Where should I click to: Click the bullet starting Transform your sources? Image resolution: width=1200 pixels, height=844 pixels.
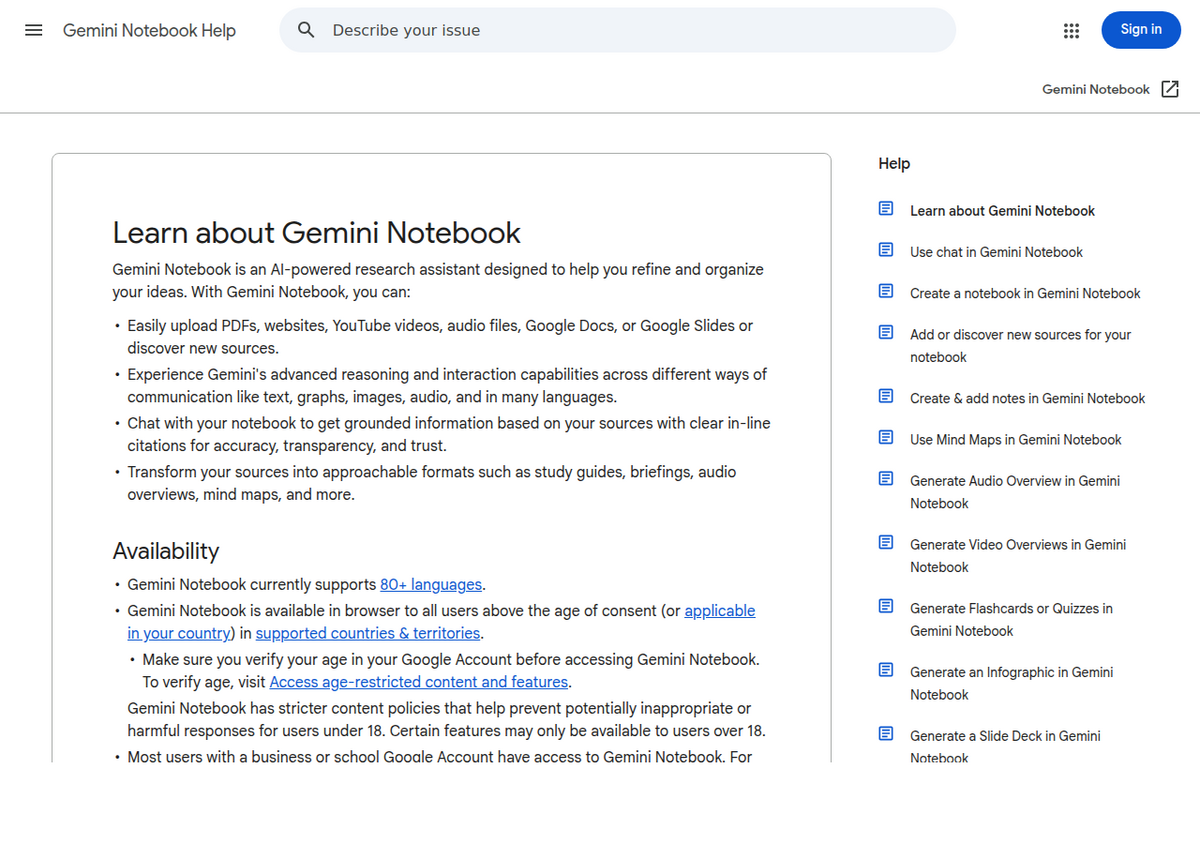[432, 483]
